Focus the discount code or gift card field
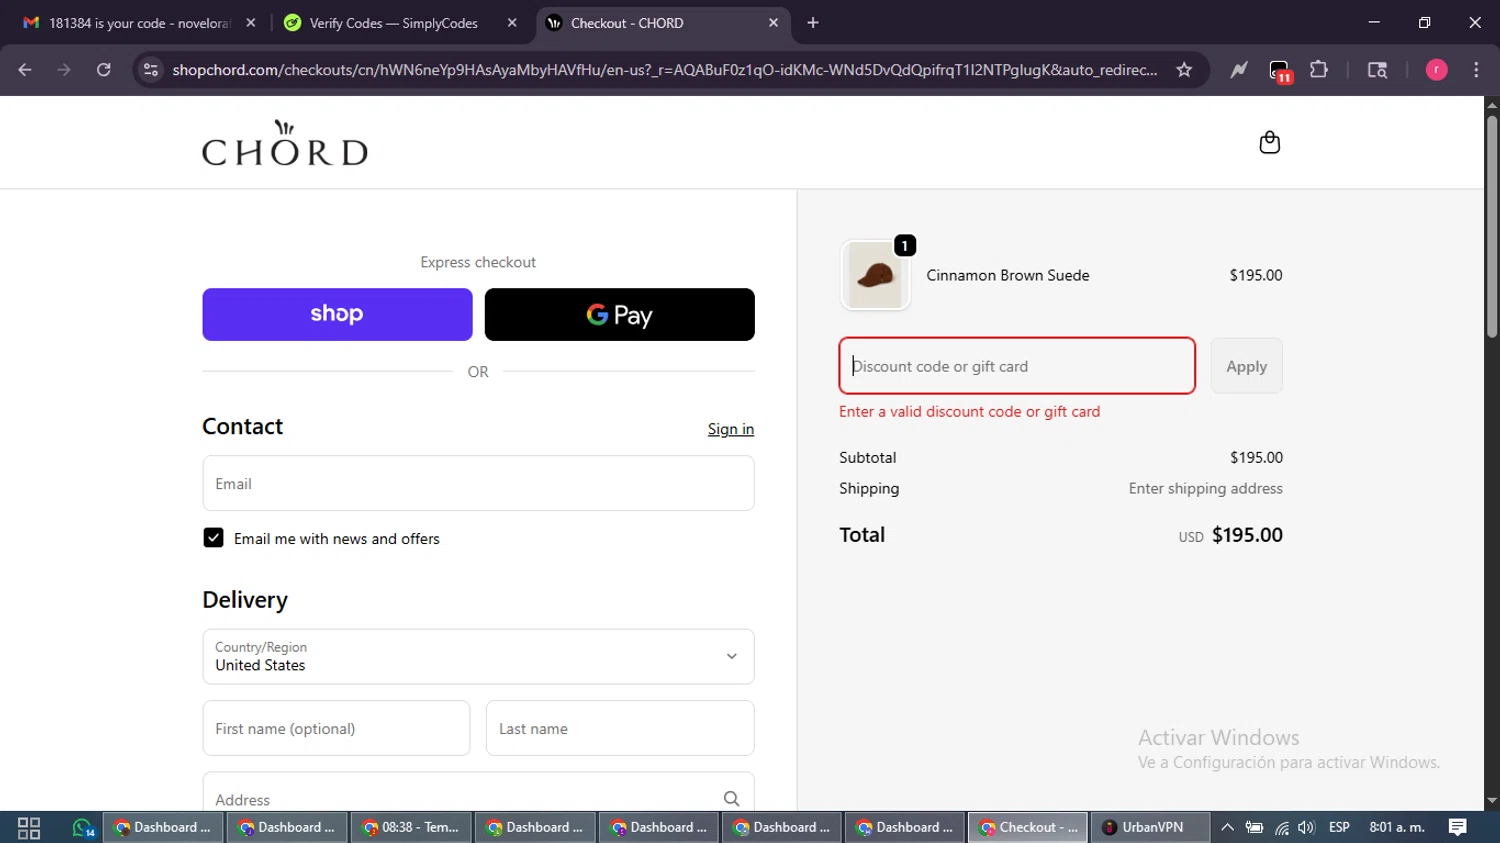Viewport: 1500px width, 843px height. coord(1017,366)
